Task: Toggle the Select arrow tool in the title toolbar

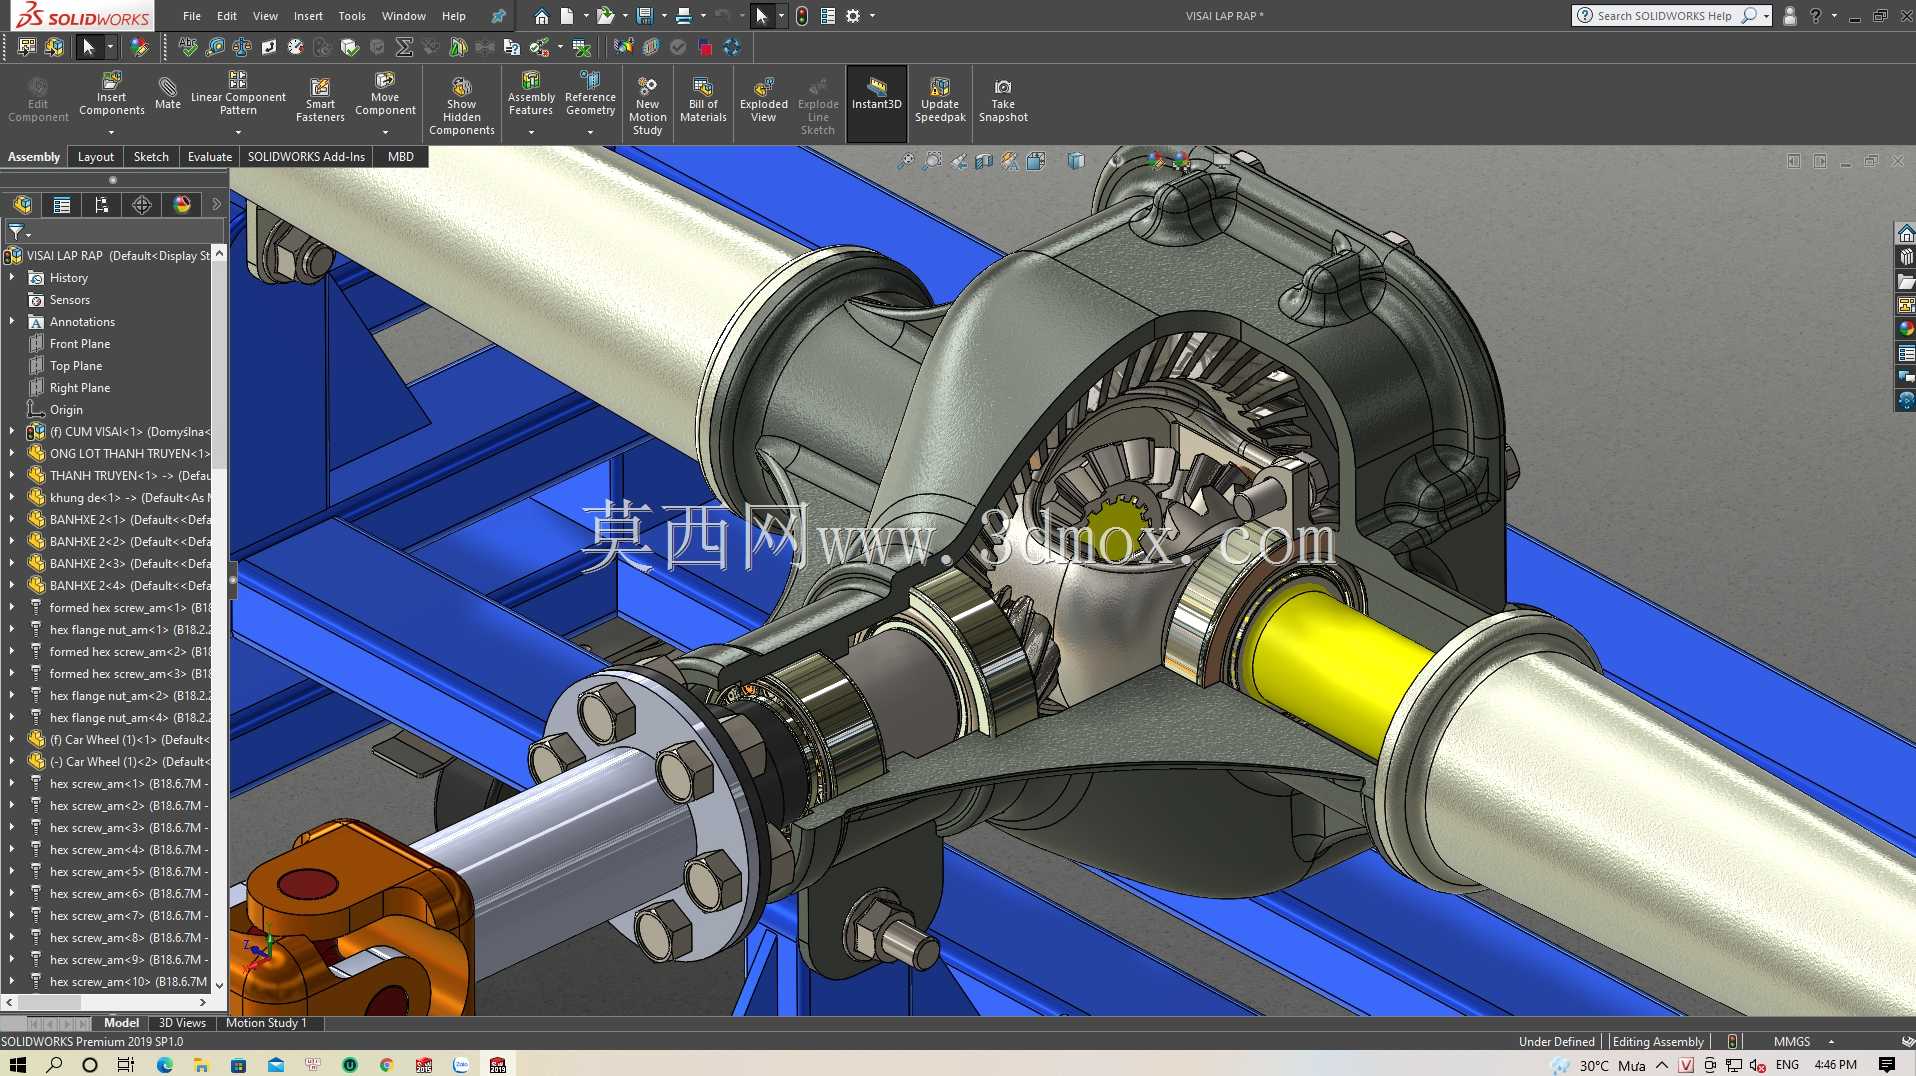Action: pyautogui.click(x=762, y=16)
